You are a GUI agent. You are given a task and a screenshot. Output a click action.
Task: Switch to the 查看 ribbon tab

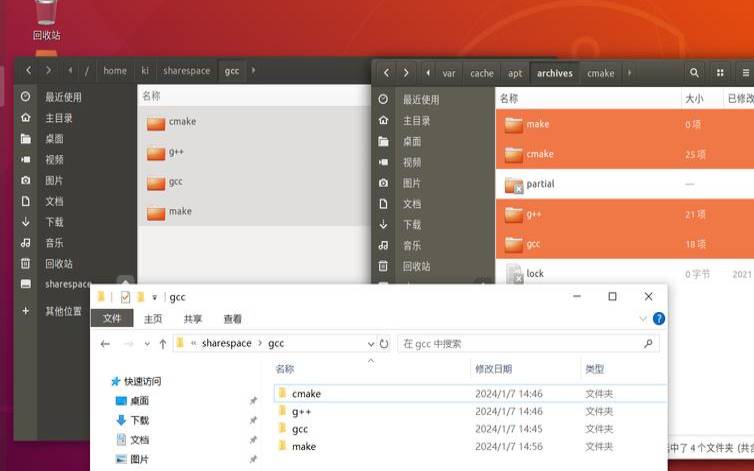pyautogui.click(x=233, y=319)
